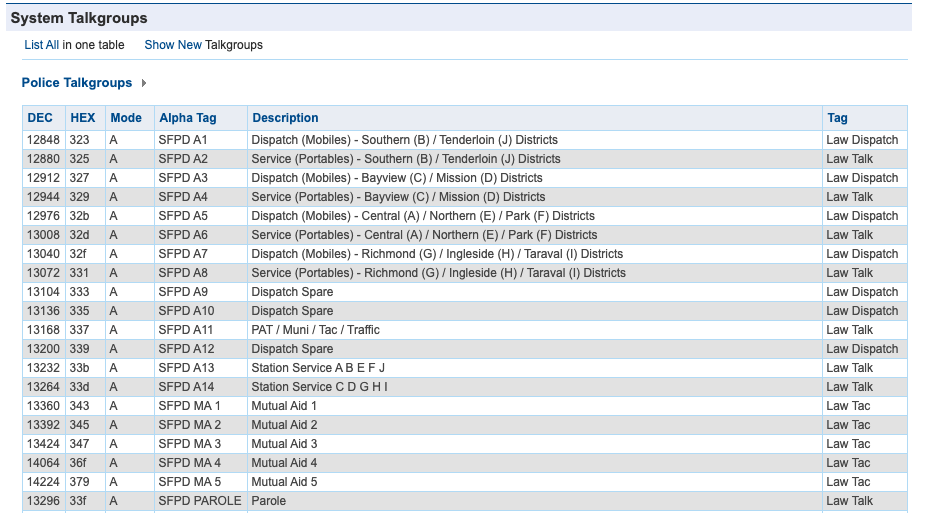
Task: Select alpha tag SFPD A11
Action: tap(185, 329)
